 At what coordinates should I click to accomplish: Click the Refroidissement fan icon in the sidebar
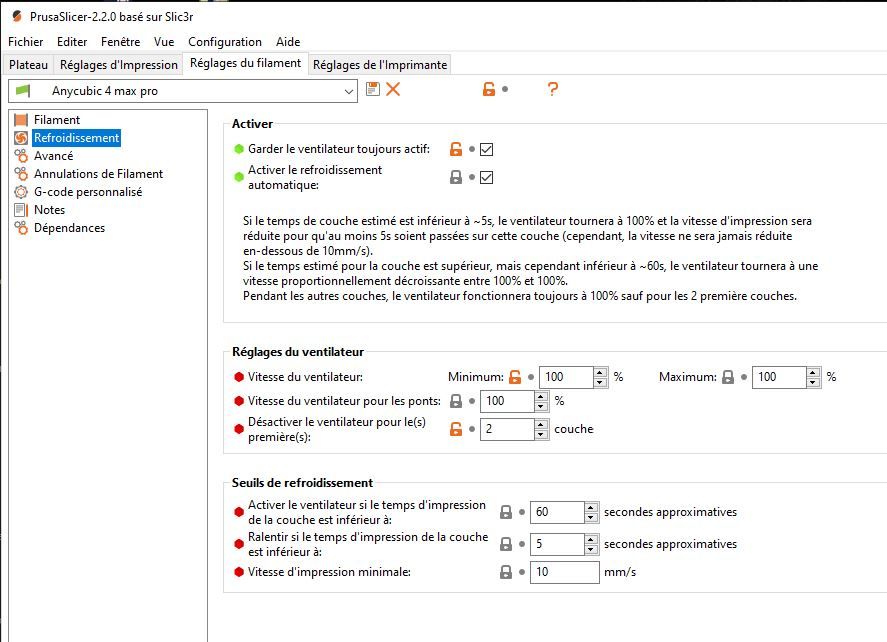21,138
